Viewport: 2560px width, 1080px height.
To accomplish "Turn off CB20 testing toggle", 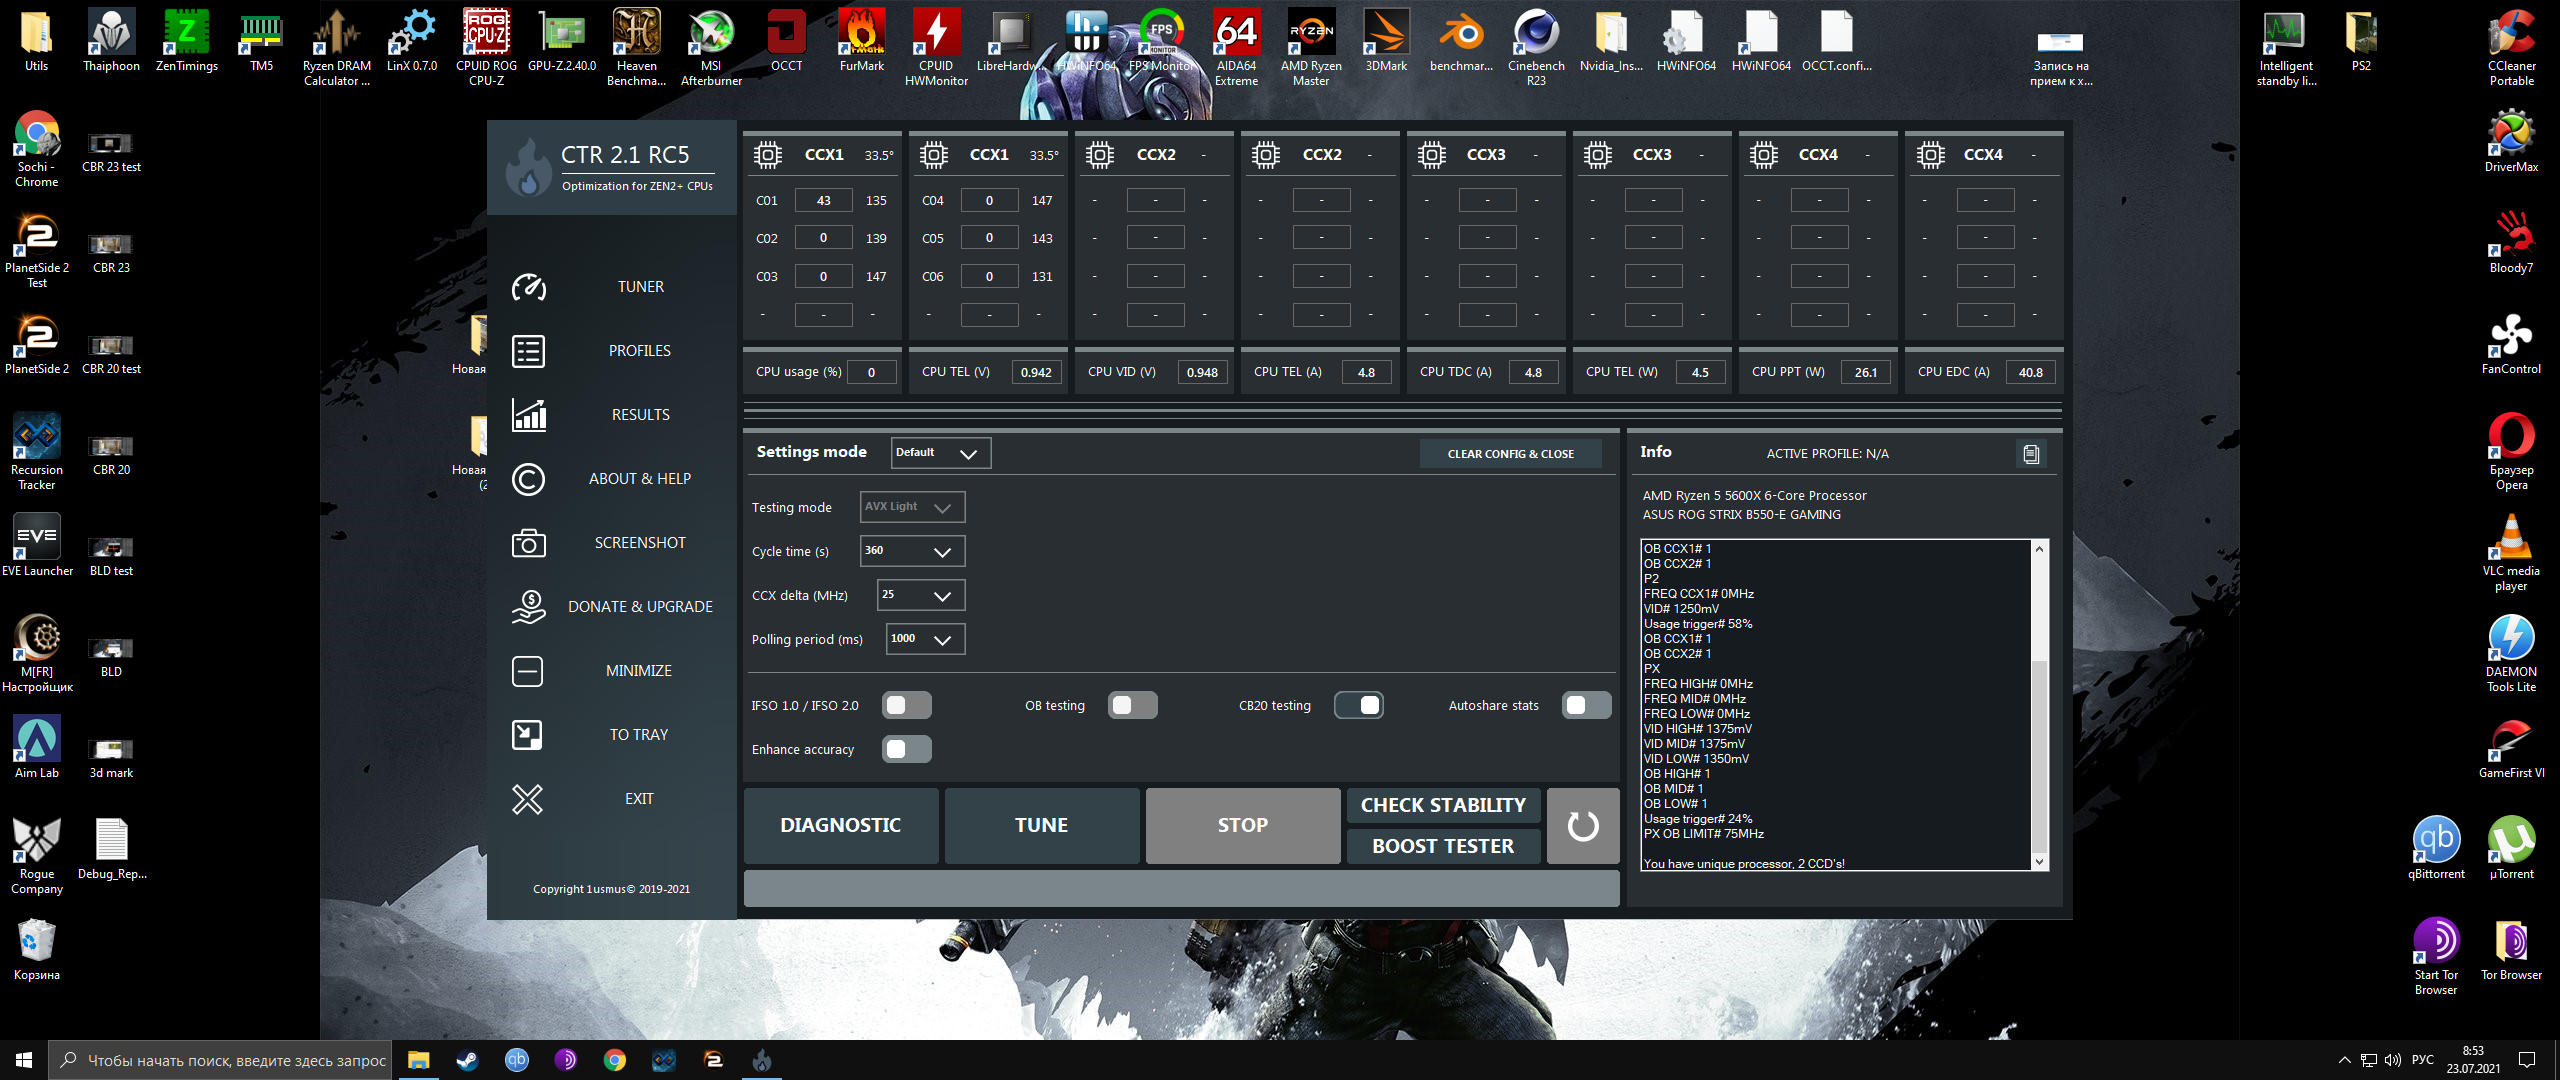I will point(1359,706).
